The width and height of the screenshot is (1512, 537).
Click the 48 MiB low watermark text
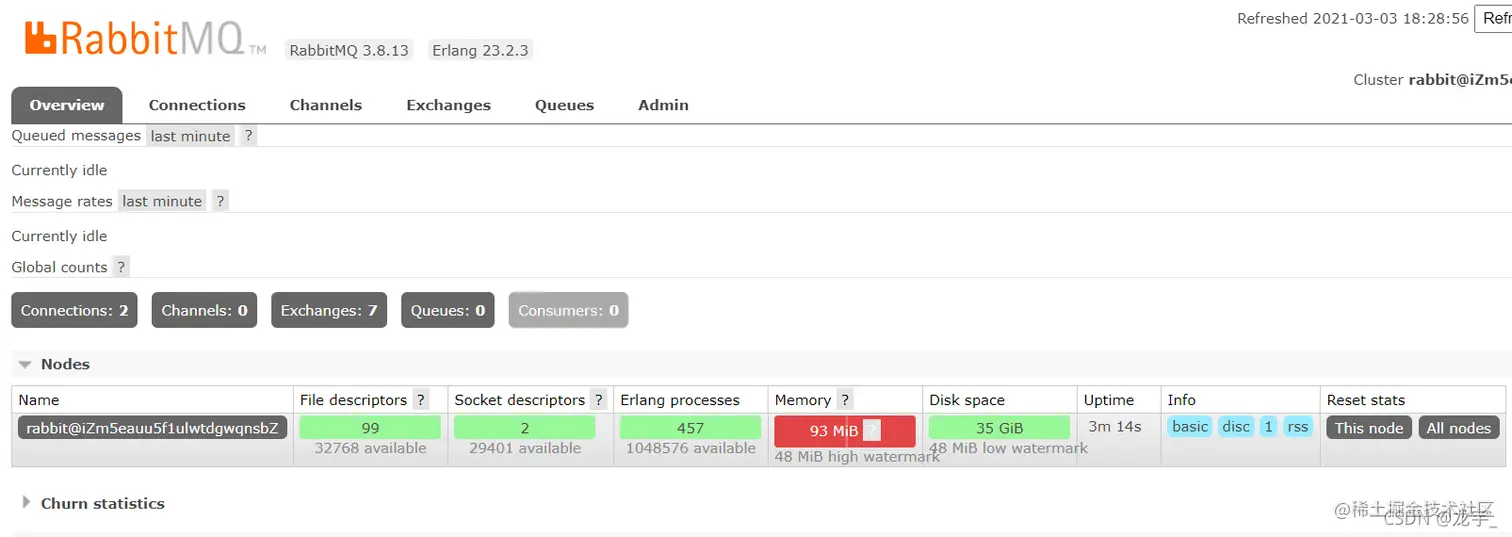pyautogui.click(x=1008, y=448)
